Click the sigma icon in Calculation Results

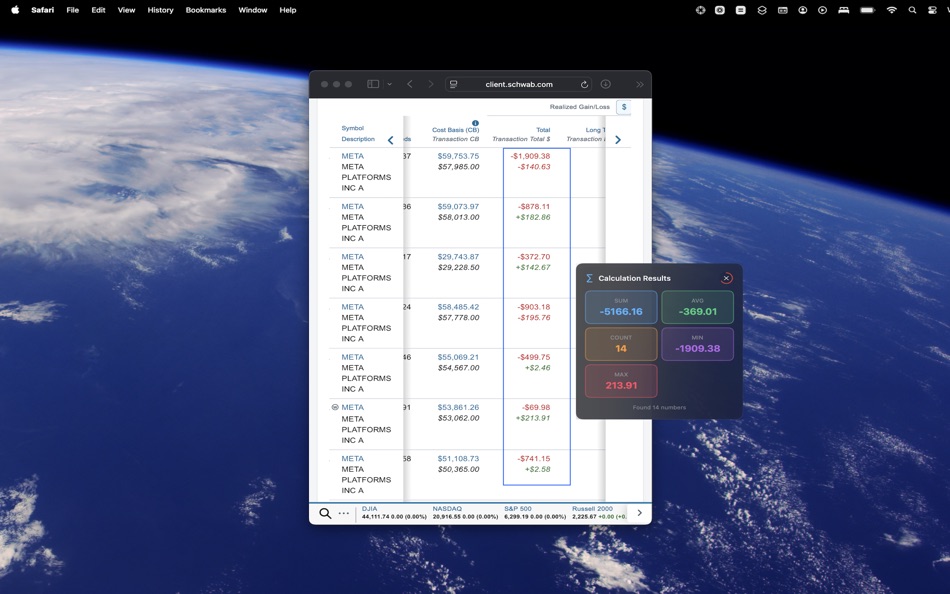coord(589,278)
